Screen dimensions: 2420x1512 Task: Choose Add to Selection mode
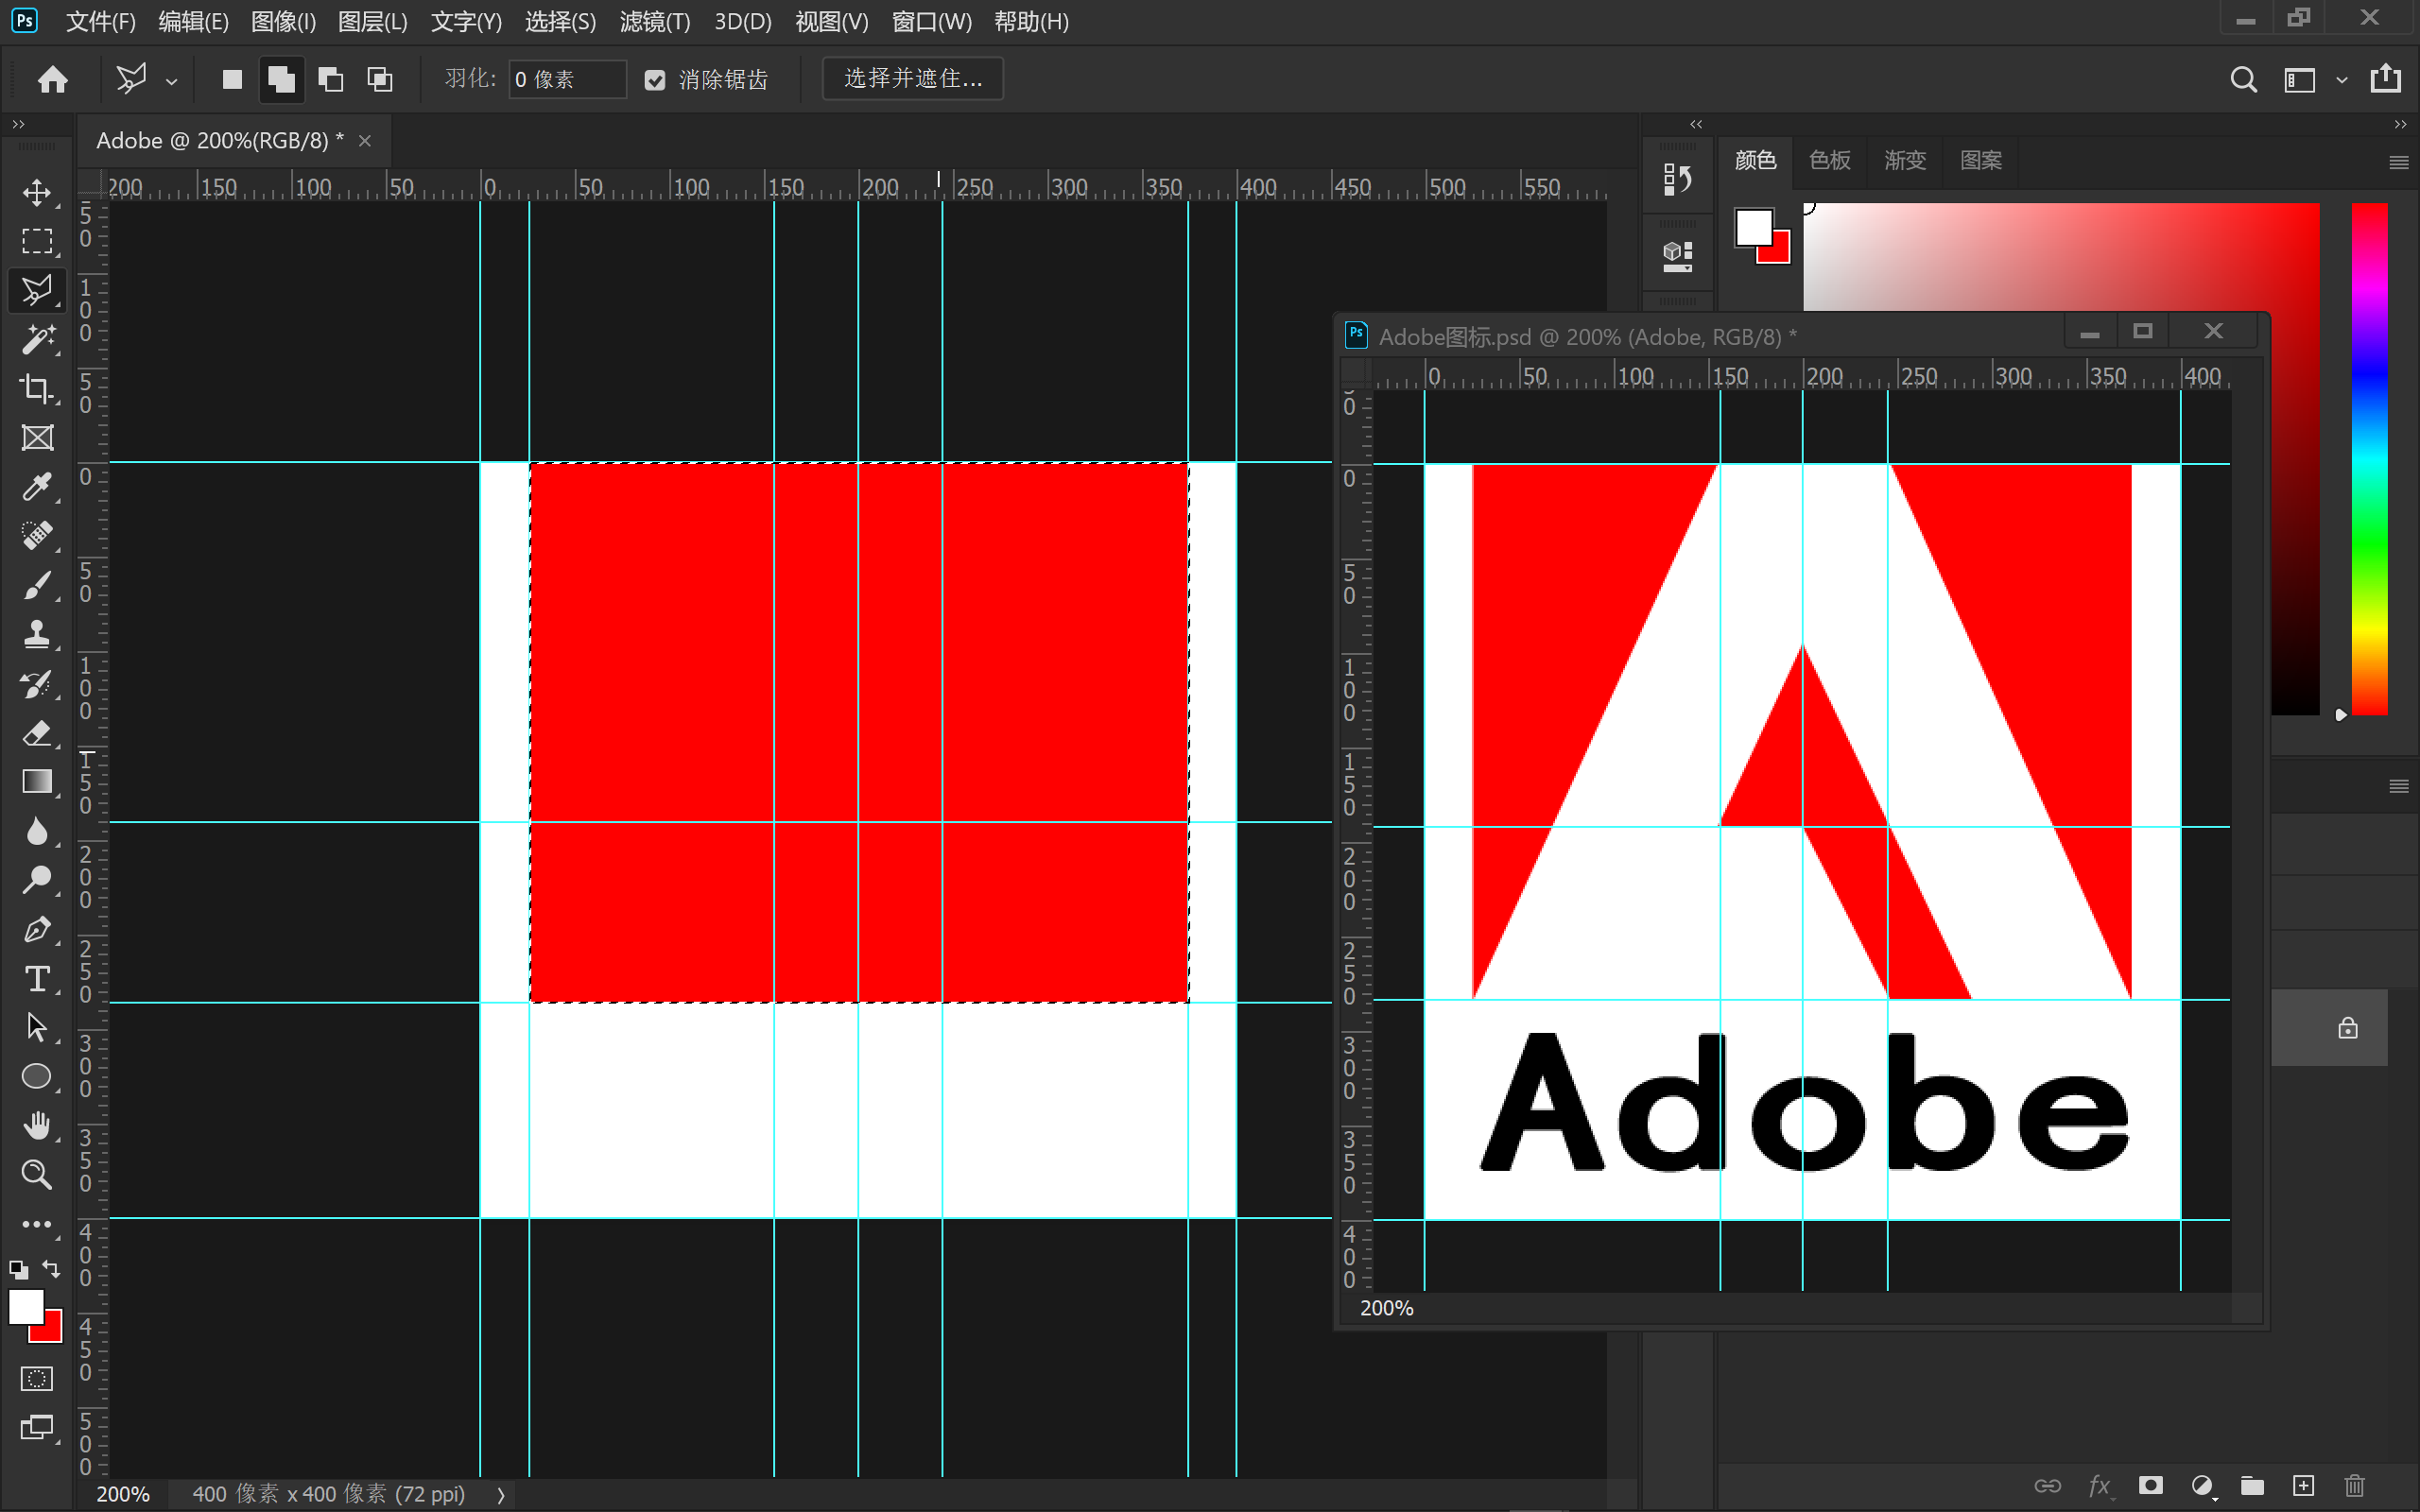click(282, 79)
